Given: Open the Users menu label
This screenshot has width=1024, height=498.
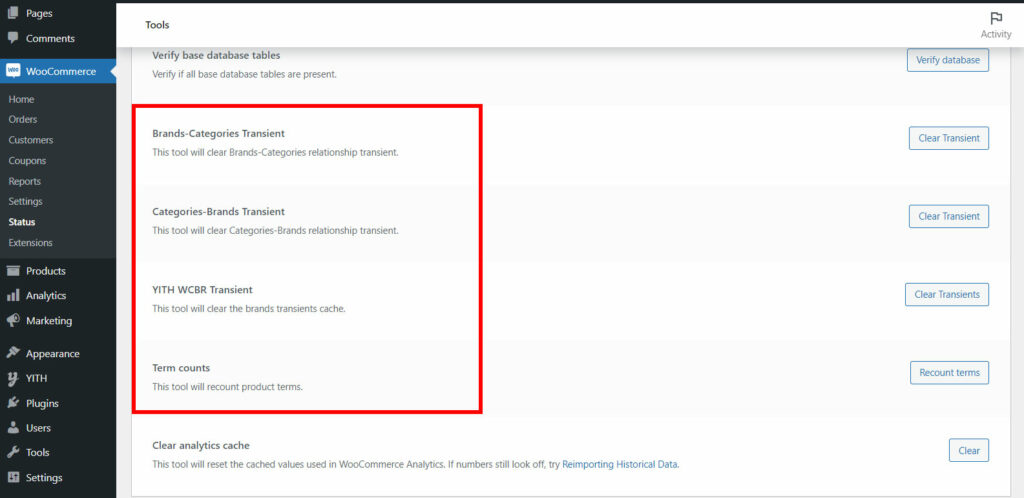Looking at the screenshot, I should pyautogui.click(x=39, y=428).
